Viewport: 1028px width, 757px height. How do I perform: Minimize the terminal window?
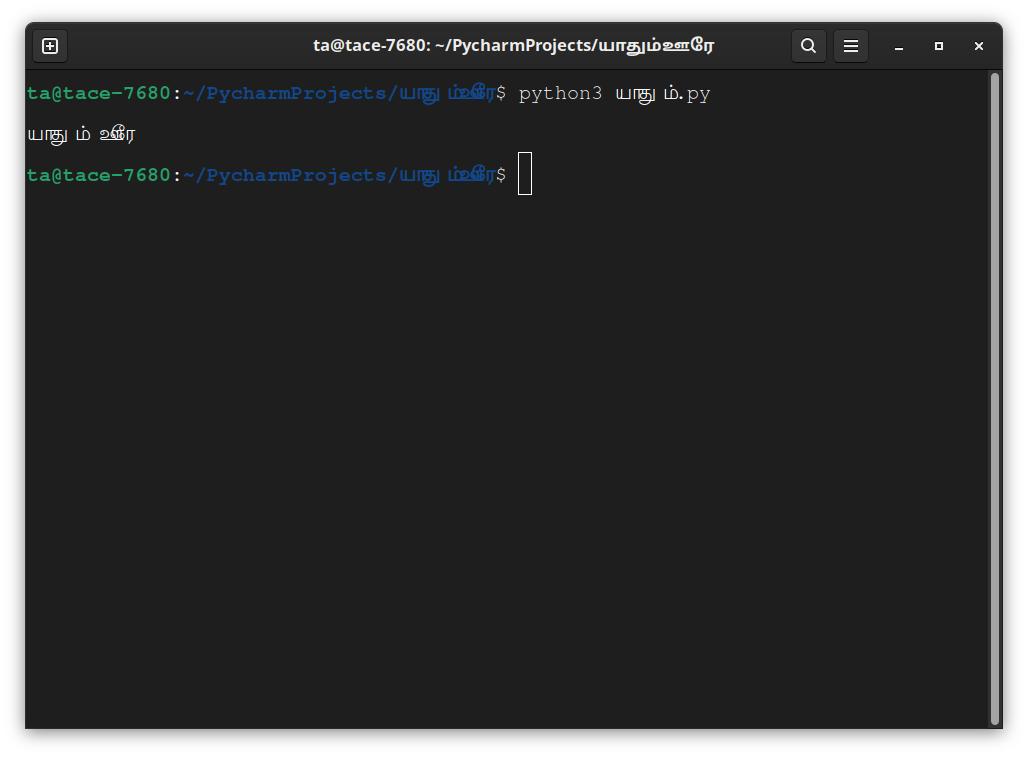(x=899, y=46)
